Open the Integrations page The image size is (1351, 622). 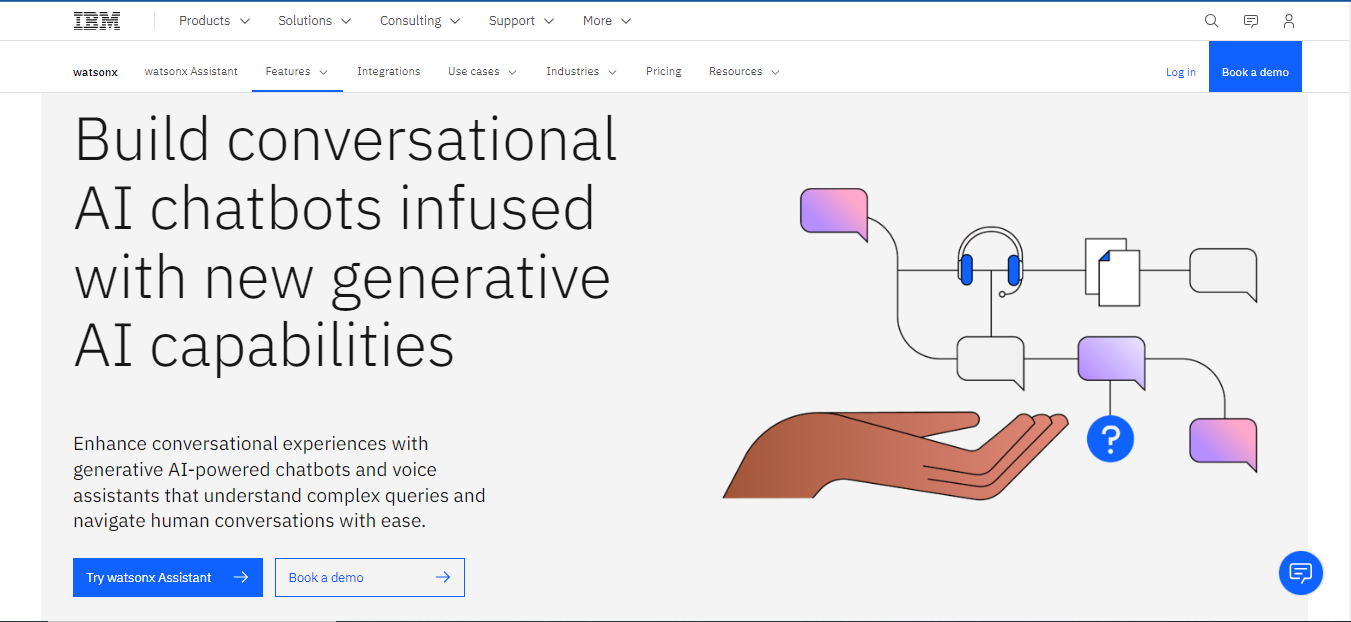(389, 71)
